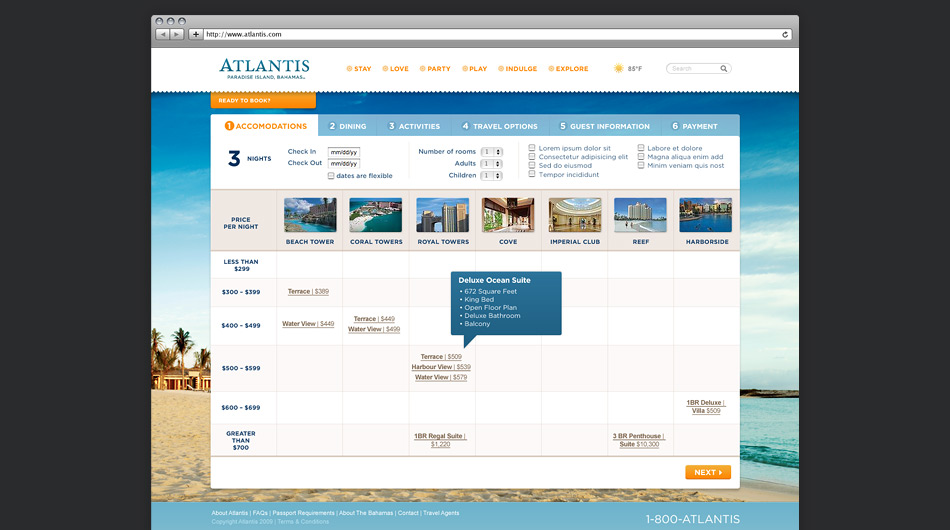Select the Accomodations step tab
The image size is (950, 530).
coord(265,126)
